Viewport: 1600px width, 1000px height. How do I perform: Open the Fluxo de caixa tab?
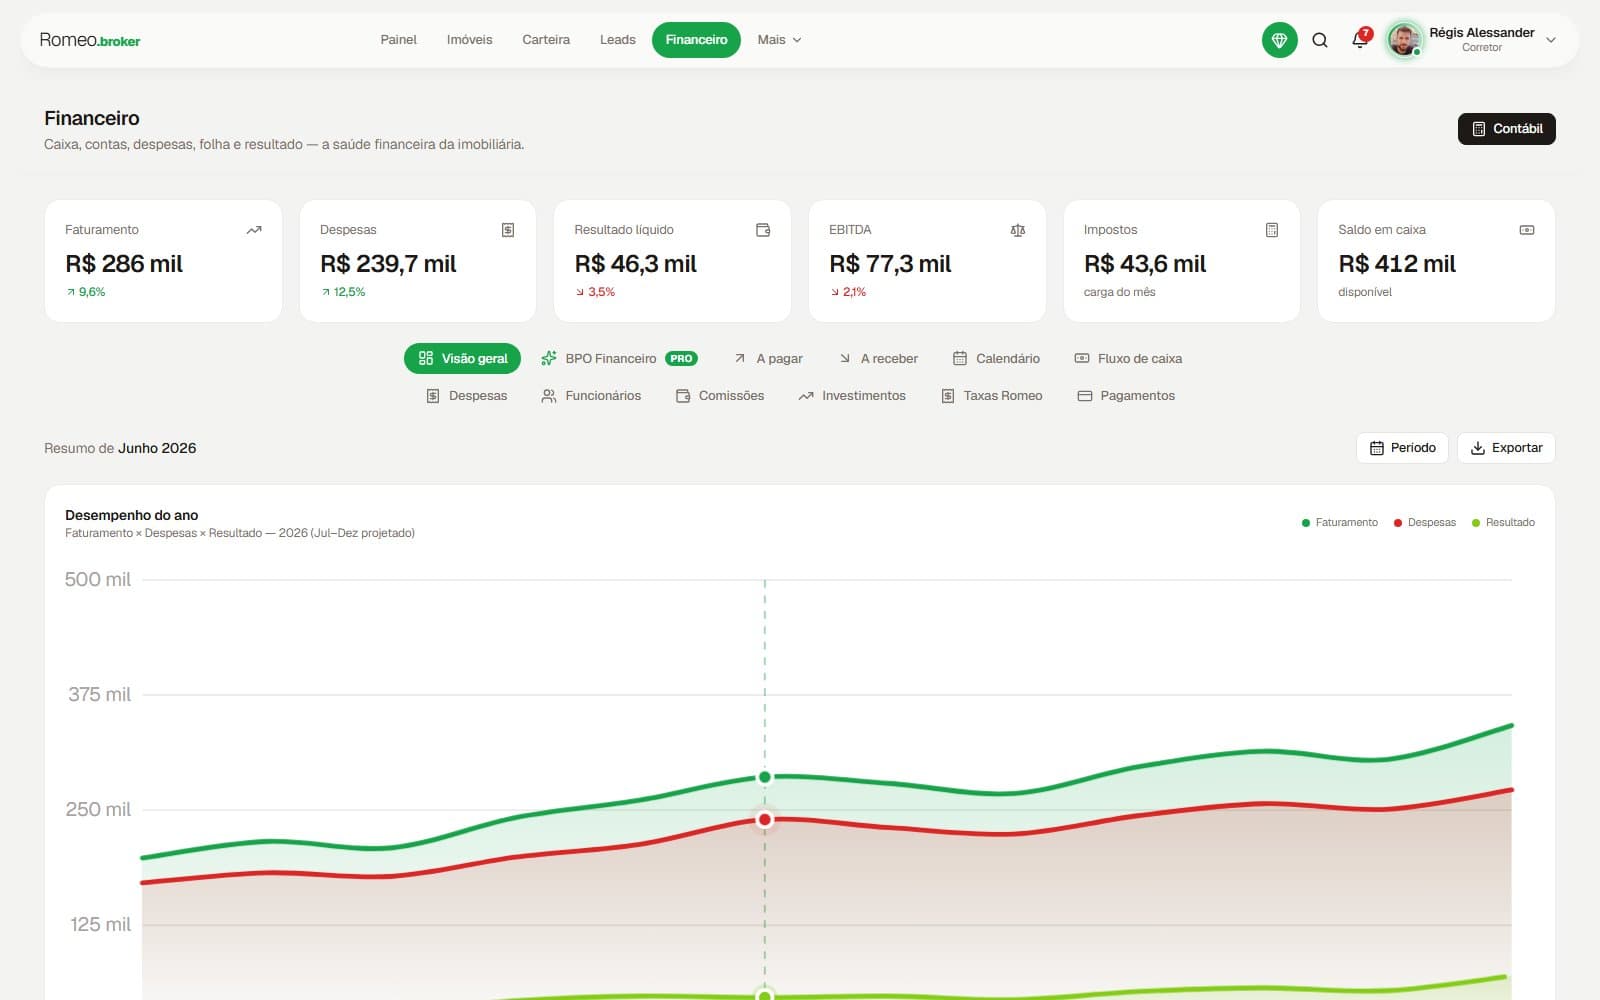pos(1128,359)
